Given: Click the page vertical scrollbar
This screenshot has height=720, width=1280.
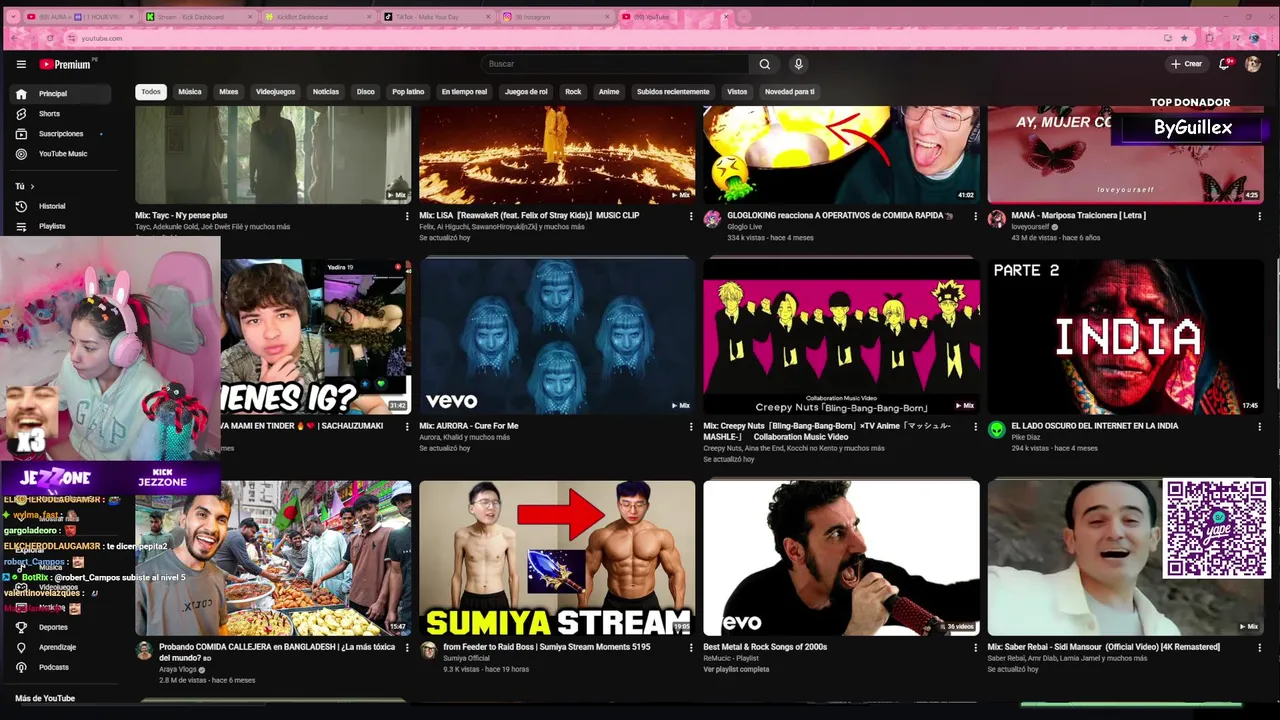Looking at the screenshot, I should (x=1276, y=325).
